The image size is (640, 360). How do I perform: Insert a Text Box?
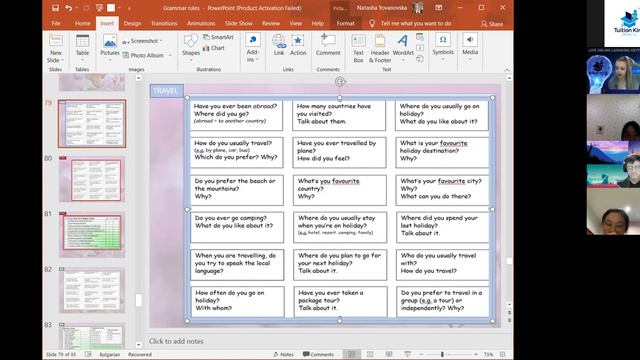point(358,48)
